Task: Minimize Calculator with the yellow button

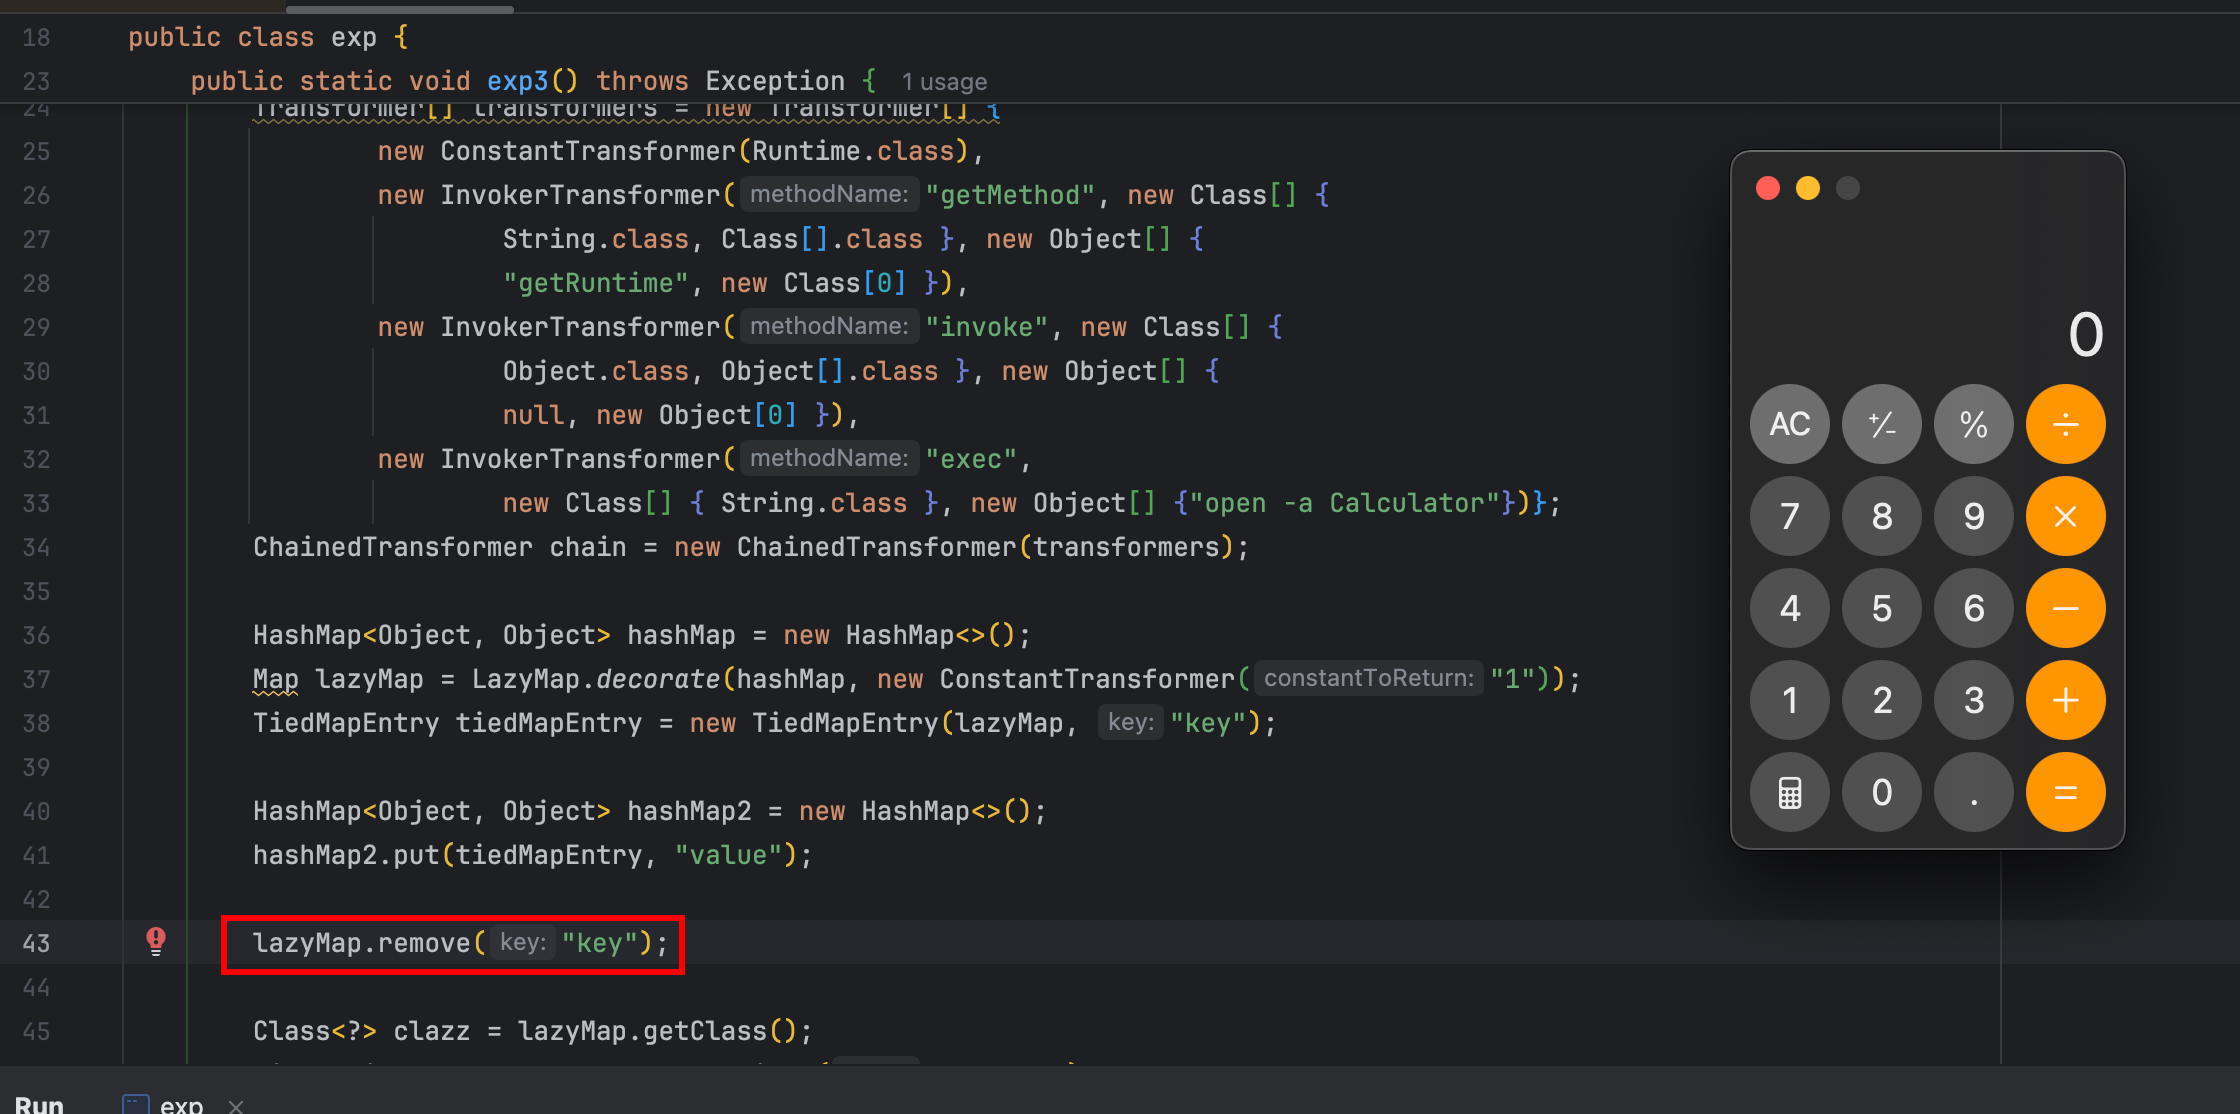Action: (1808, 188)
